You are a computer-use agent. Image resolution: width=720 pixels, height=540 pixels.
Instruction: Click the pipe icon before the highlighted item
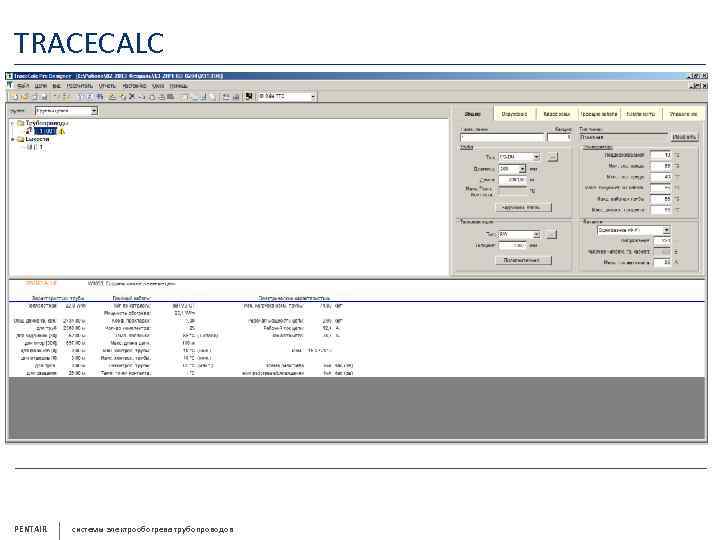(x=29, y=131)
